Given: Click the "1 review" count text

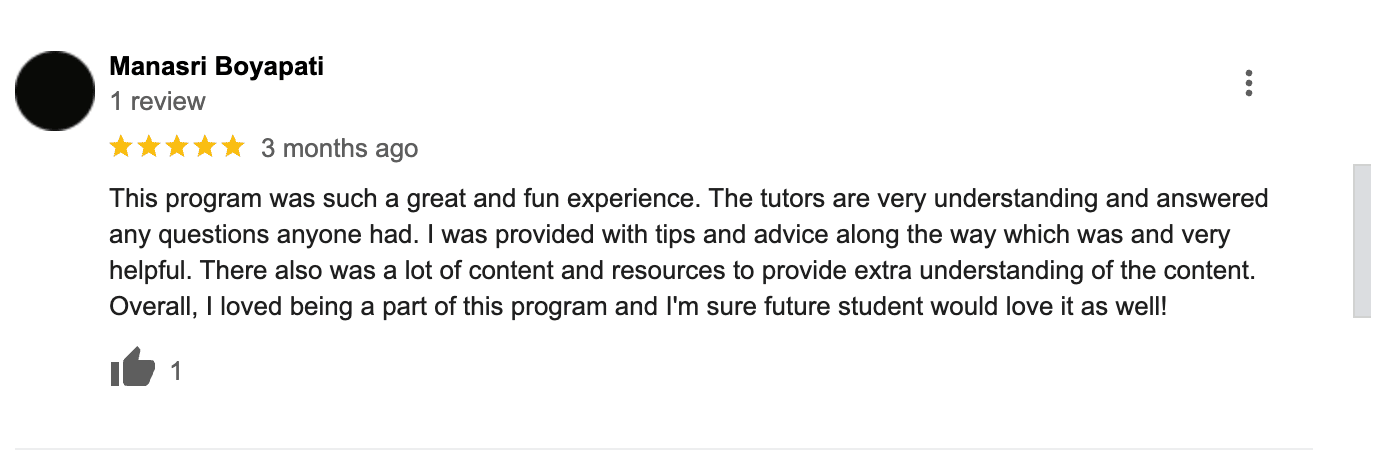Looking at the screenshot, I should [x=157, y=101].
